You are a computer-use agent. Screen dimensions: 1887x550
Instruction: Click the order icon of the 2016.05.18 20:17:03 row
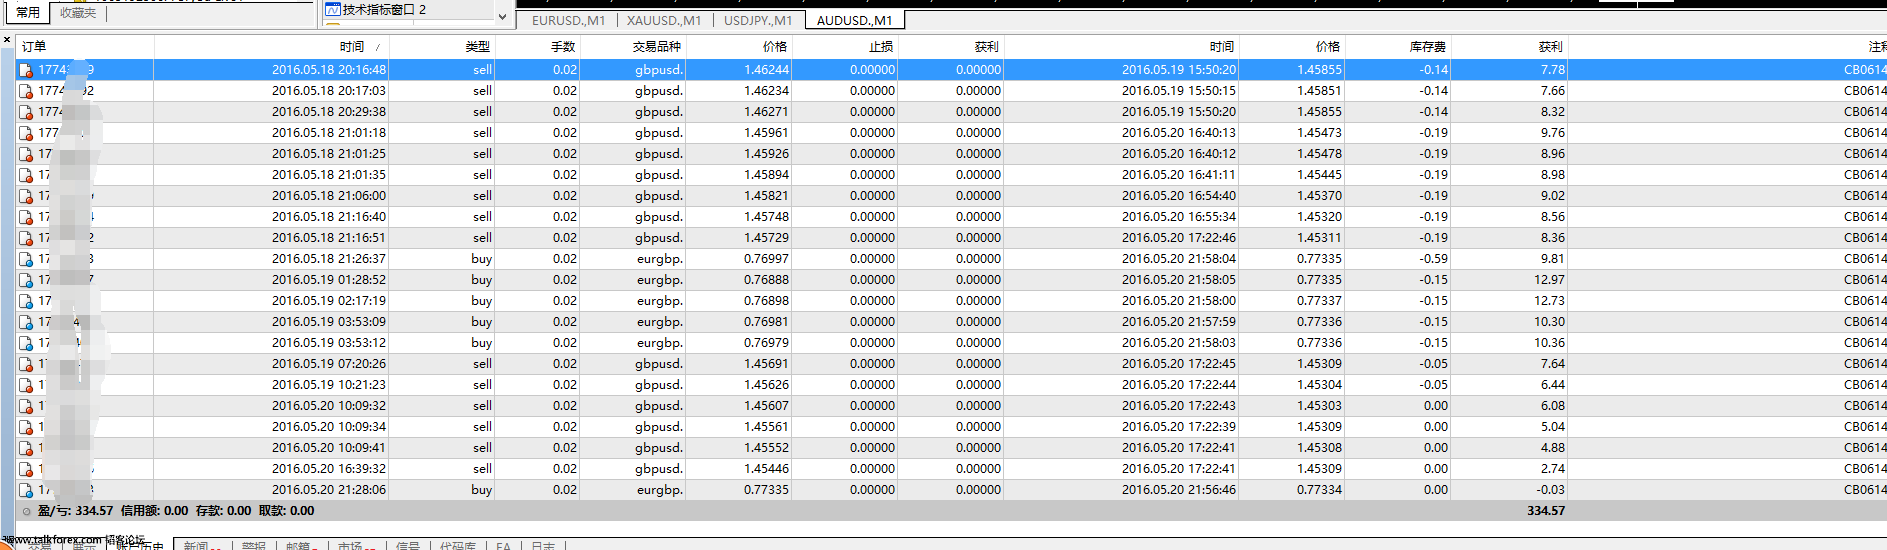pyautogui.click(x=26, y=91)
